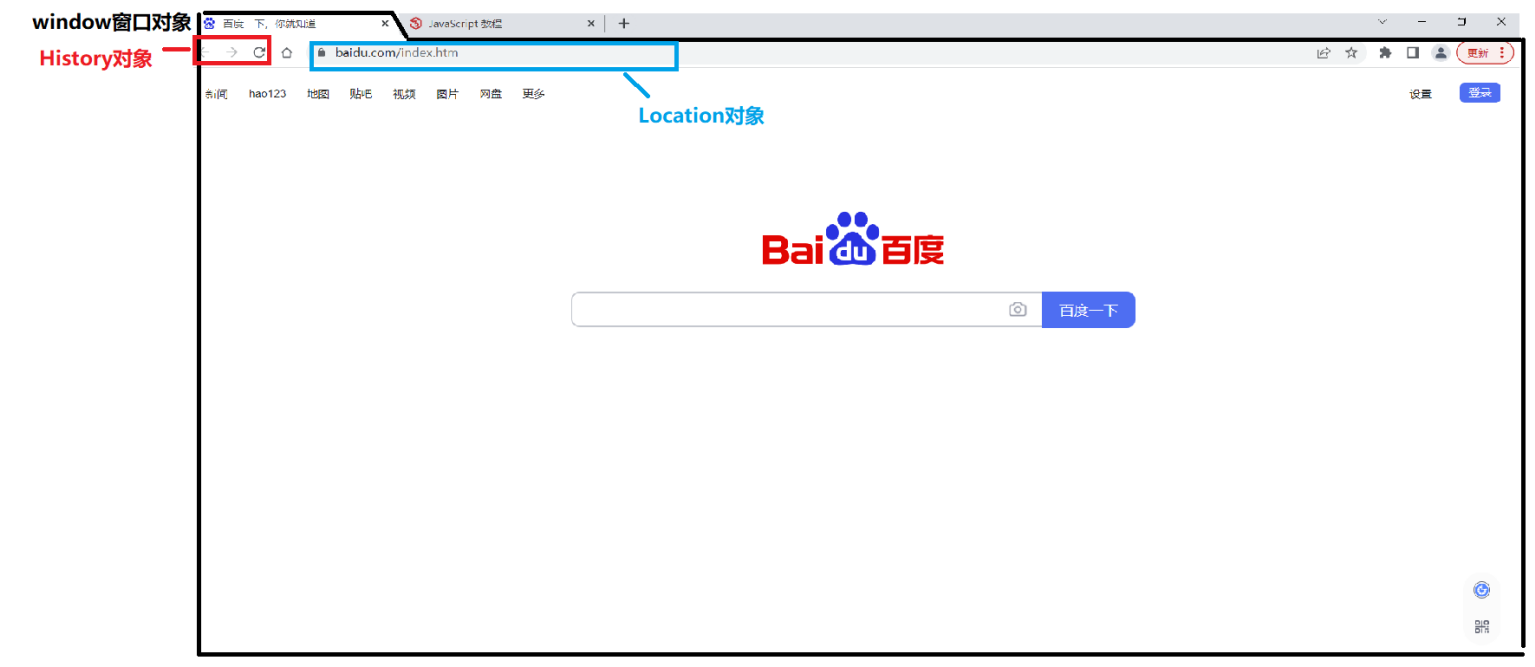This screenshot has width=1535, height=667.
Task: Open the hao123 link
Action: click(x=267, y=93)
